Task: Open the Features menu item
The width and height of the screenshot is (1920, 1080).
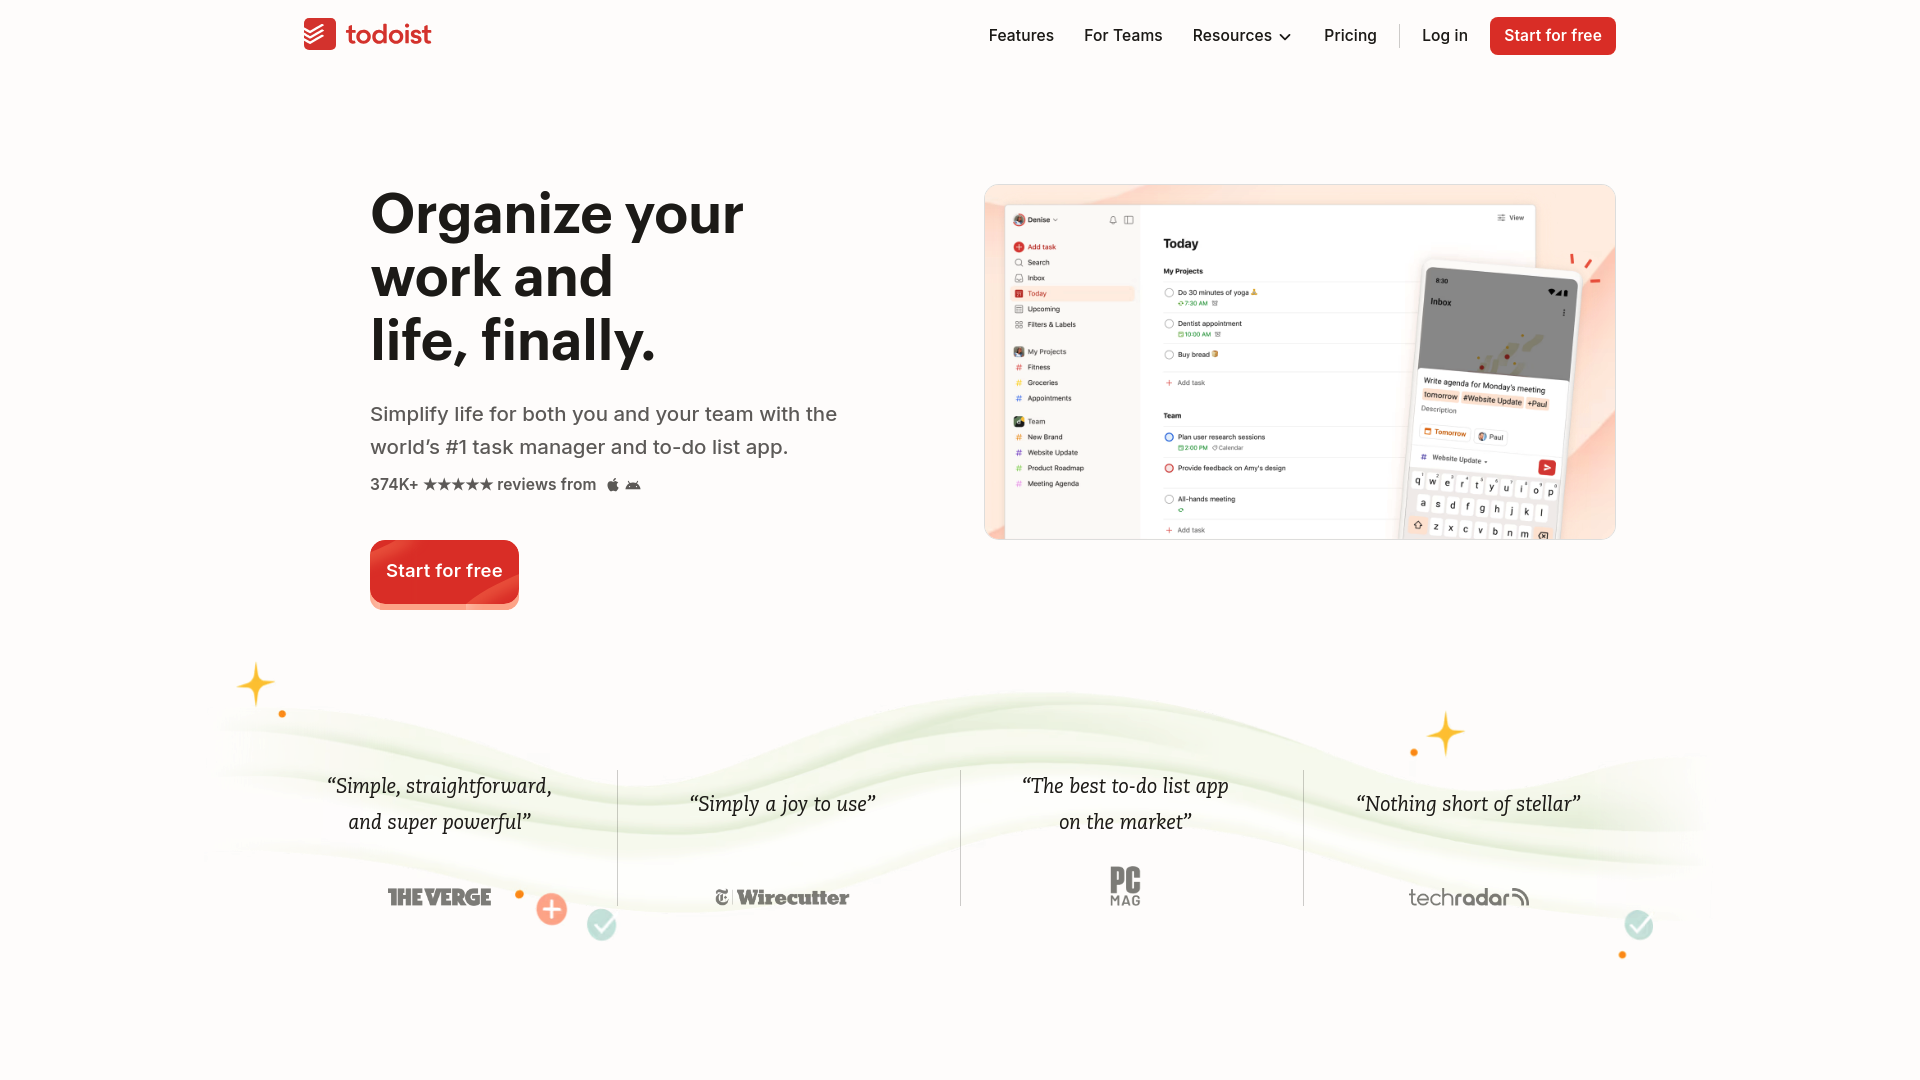Action: [1022, 36]
